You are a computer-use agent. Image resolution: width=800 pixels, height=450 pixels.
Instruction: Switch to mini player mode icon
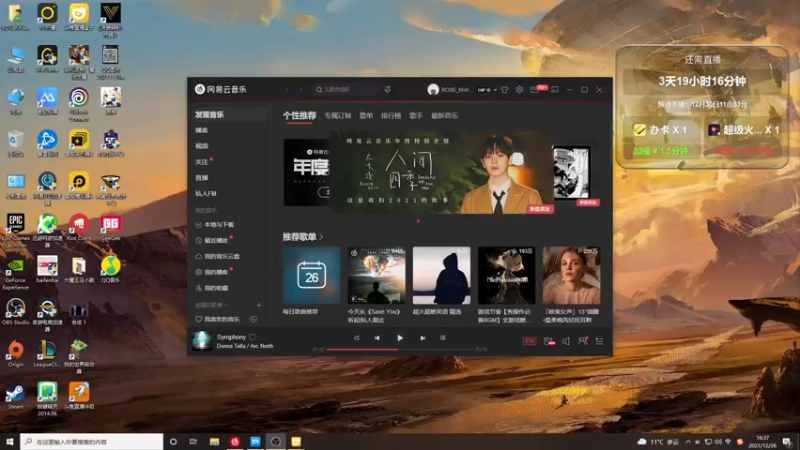point(555,90)
